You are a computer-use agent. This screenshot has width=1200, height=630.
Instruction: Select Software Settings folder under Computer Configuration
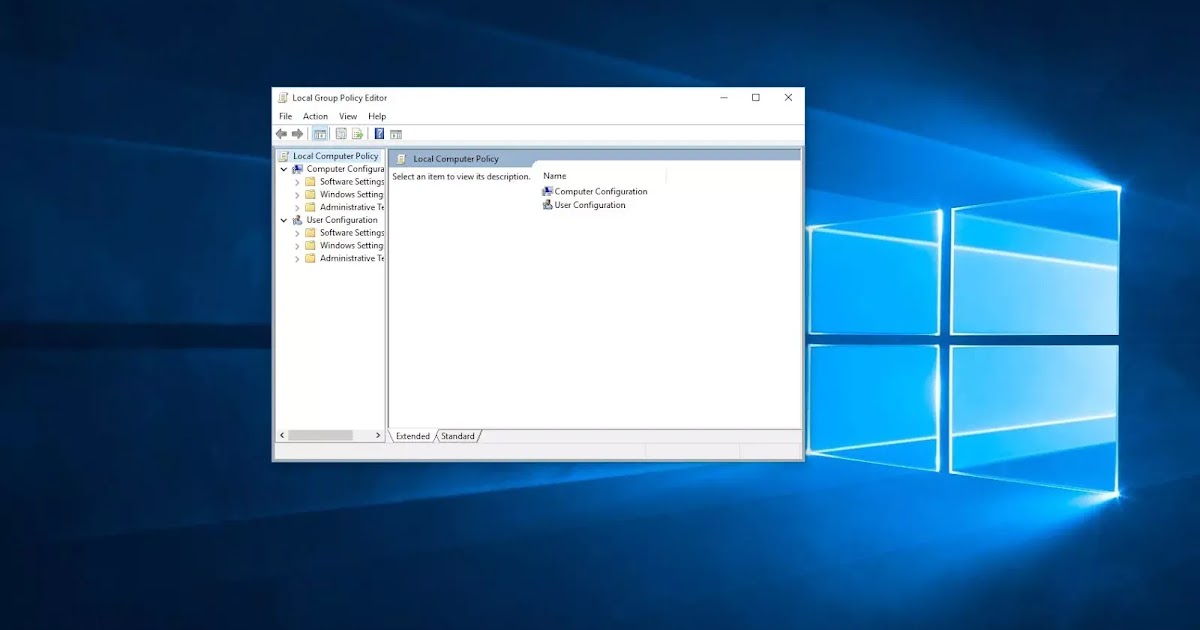coord(345,182)
